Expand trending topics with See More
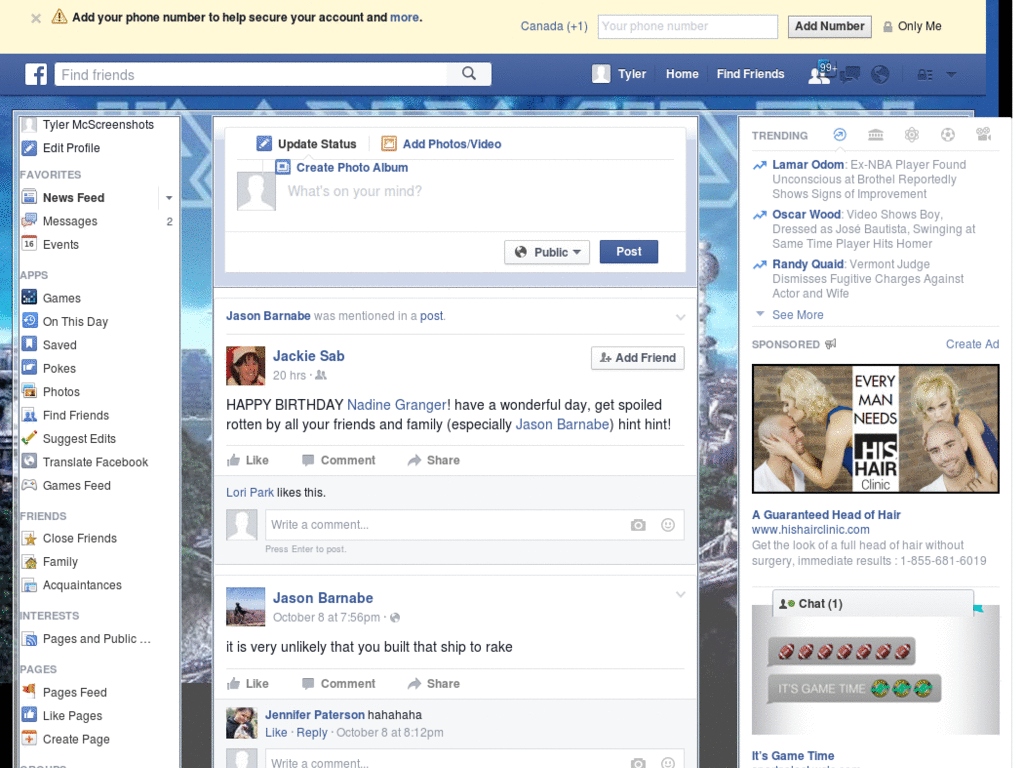The width and height of the screenshot is (1024, 768). point(797,315)
